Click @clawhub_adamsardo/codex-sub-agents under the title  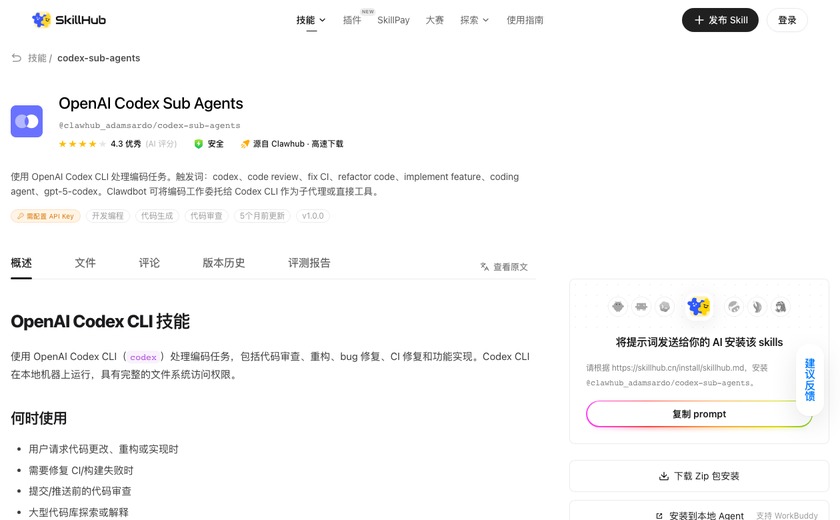click(x=149, y=125)
